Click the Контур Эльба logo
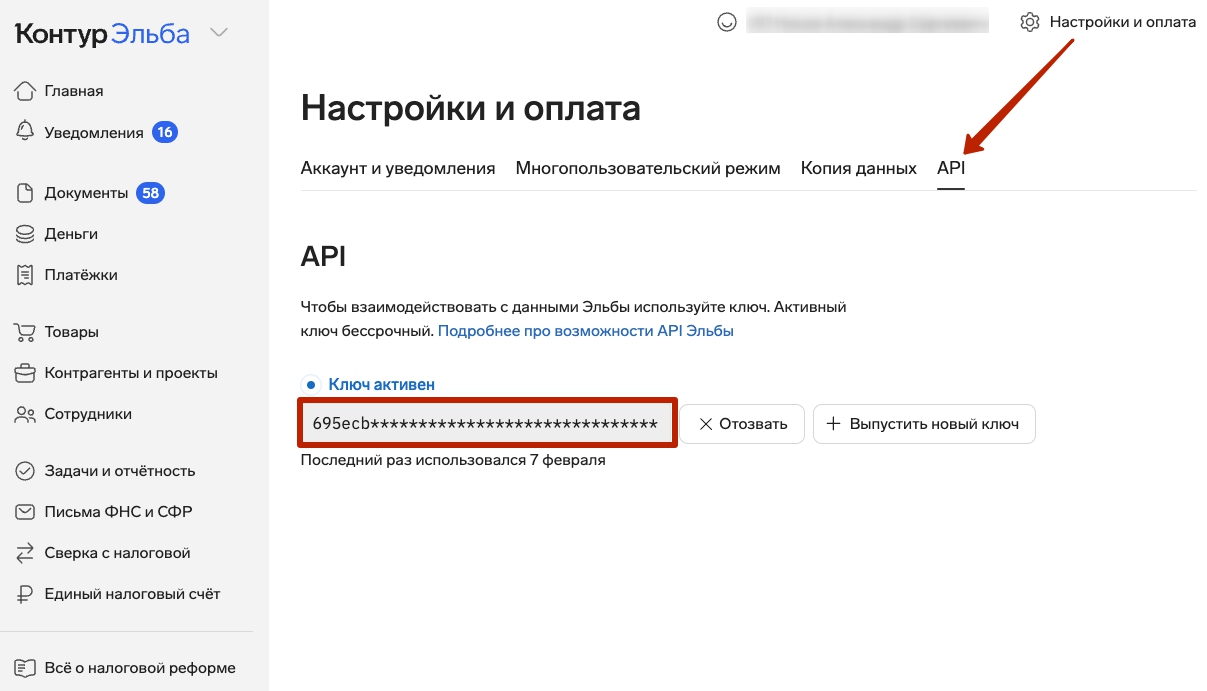The height and width of the screenshot is (691, 1207). tap(102, 34)
